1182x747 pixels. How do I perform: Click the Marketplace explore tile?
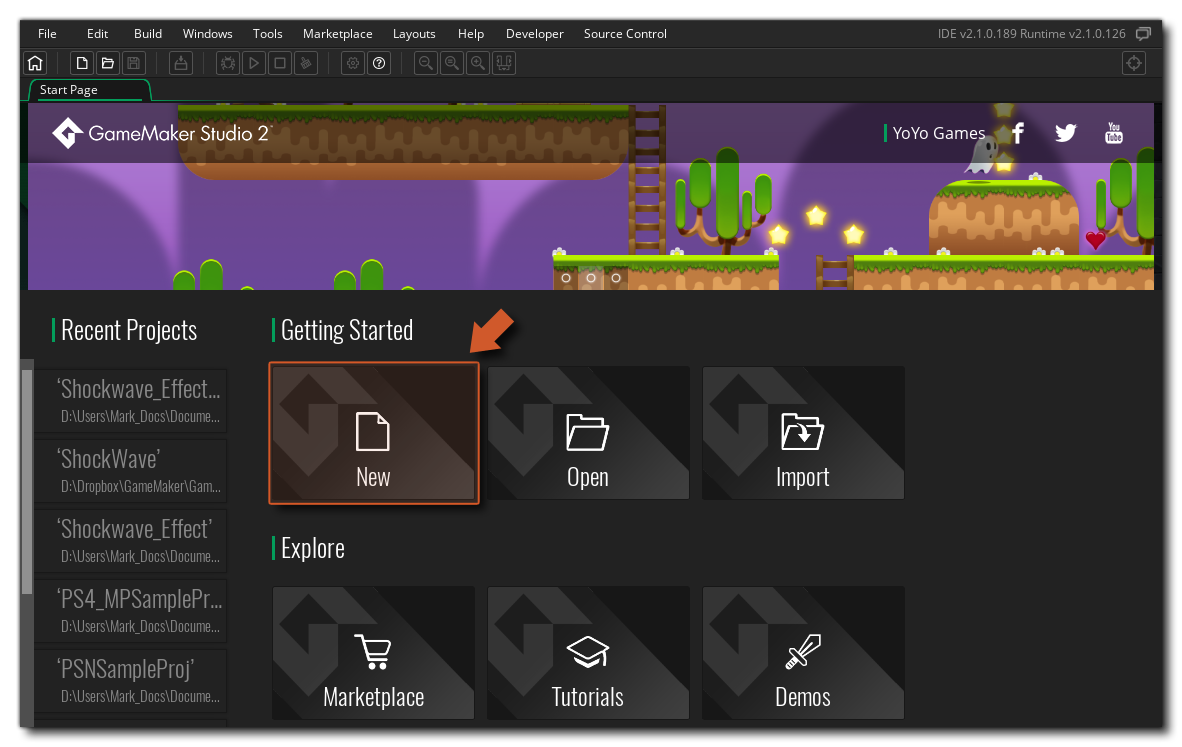pos(374,653)
